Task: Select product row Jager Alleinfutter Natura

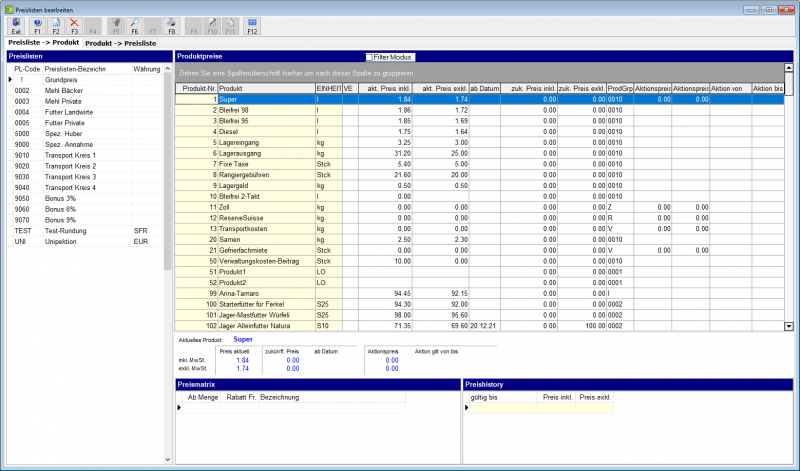Action: pos(480,326)
